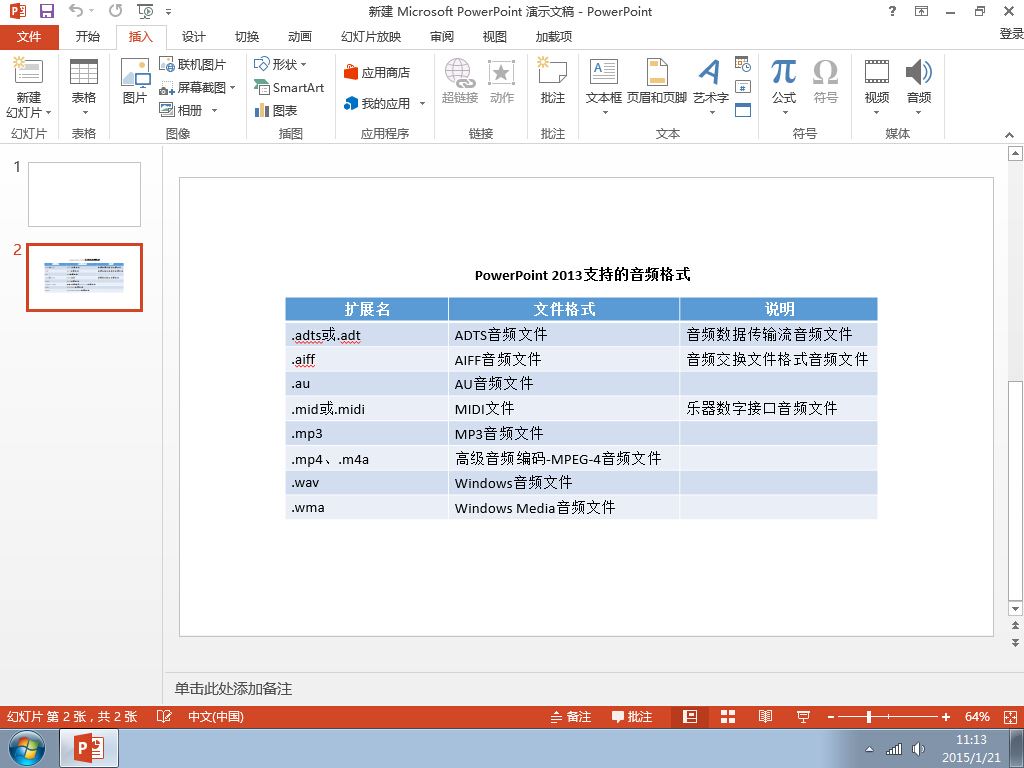Open PowerPoint help question mark
Image resolution: width=1024 pixels, height=768 pixels.
point(892,11)
